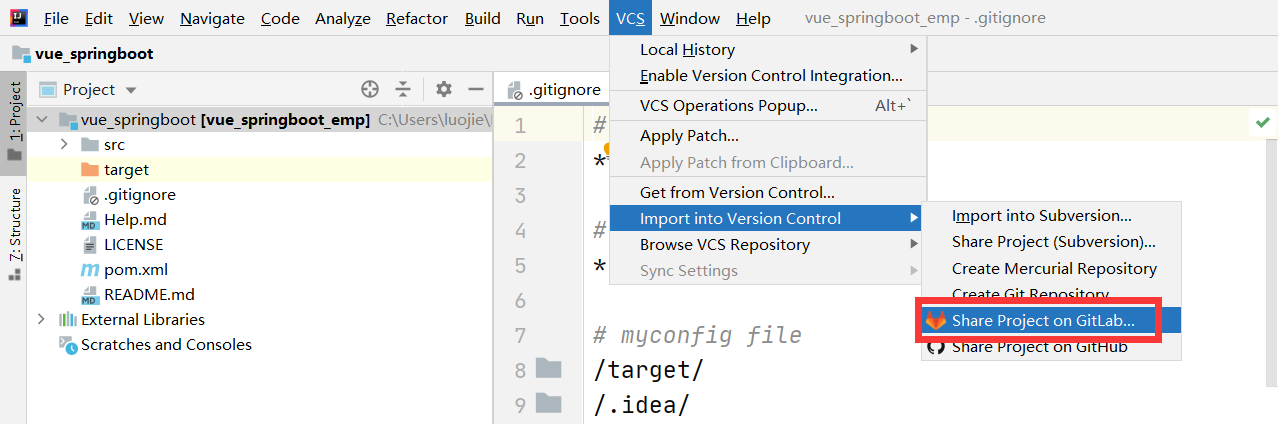Select Share Project on GitLab
Image resolution: width=1278 pixels, height=424 pixels.
coord(1043,321)
